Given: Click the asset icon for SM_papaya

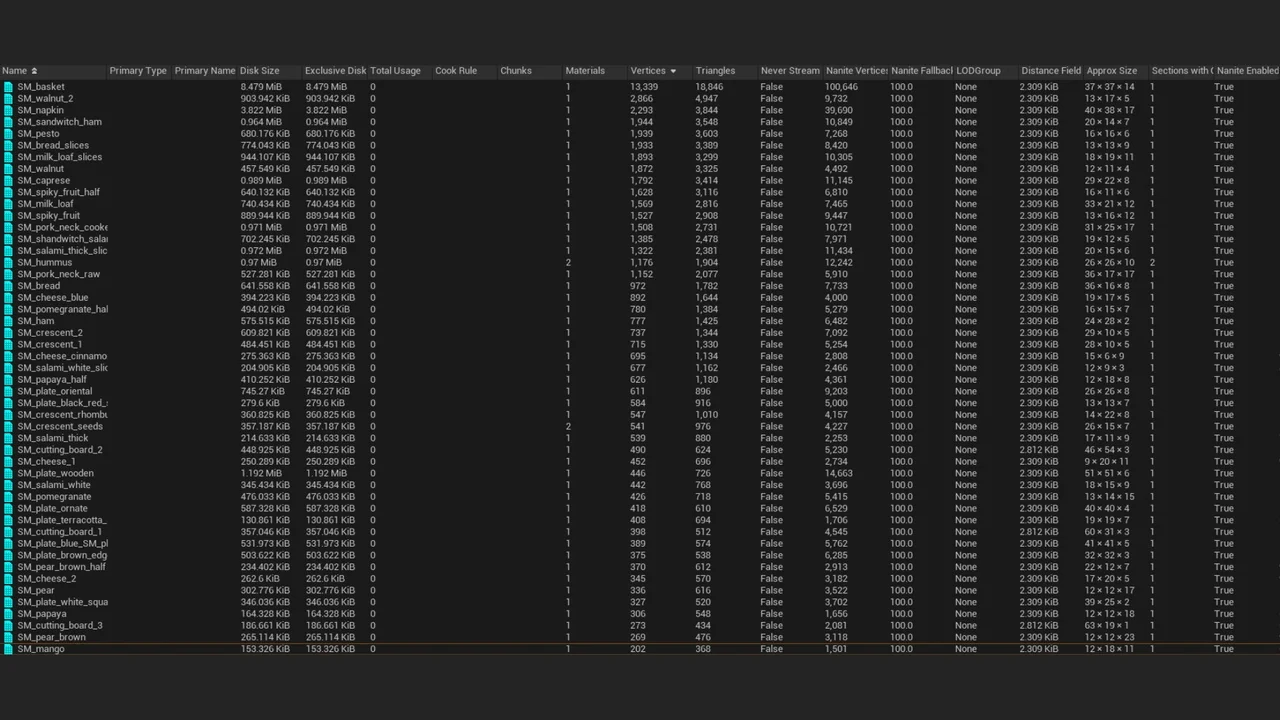Looking at the screenshot, I should pyautogui.click(x=8, y=614).
